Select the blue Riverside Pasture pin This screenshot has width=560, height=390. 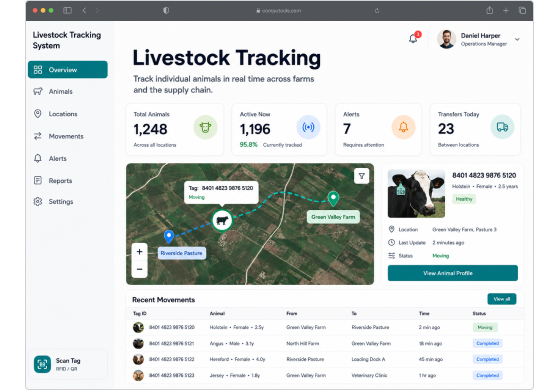169,236
